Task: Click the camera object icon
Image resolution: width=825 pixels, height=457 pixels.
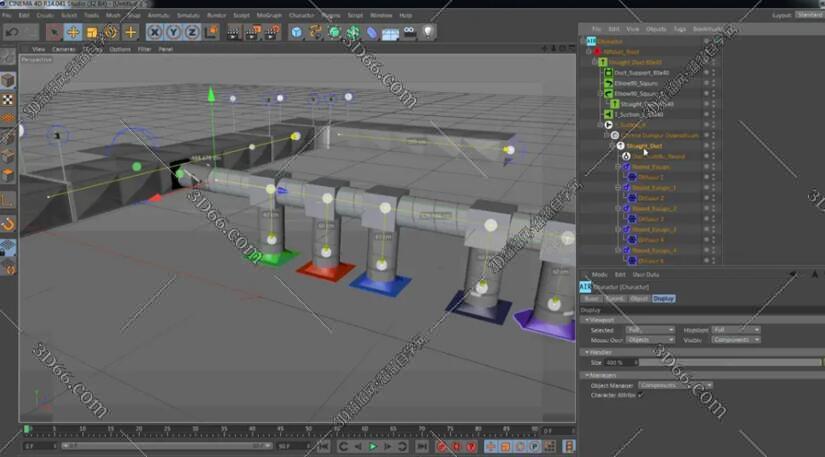Action: click(408, 32)
